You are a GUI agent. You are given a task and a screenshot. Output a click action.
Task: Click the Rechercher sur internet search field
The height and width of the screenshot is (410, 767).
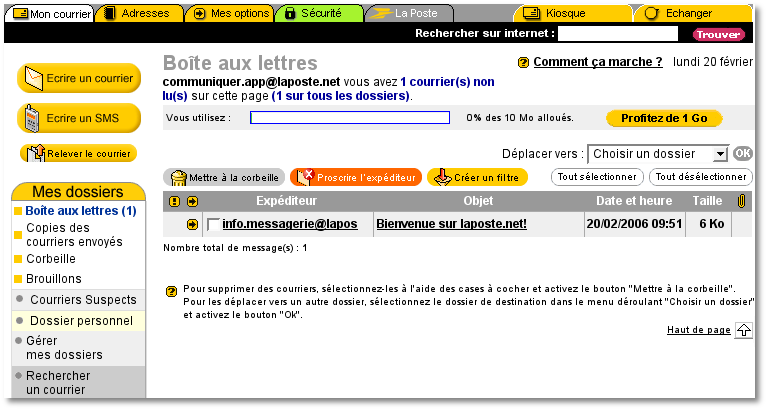pyautogui.click(x=618, y=34)
